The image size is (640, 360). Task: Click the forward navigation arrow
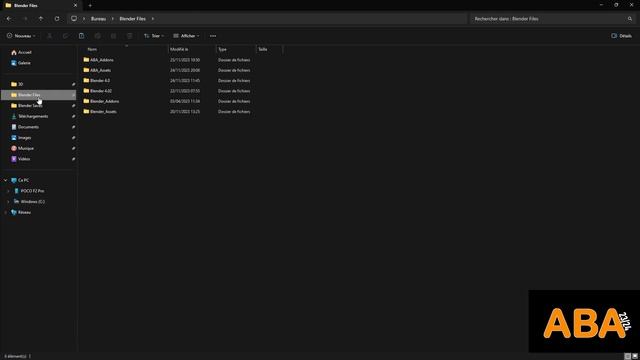click(25, 19)
